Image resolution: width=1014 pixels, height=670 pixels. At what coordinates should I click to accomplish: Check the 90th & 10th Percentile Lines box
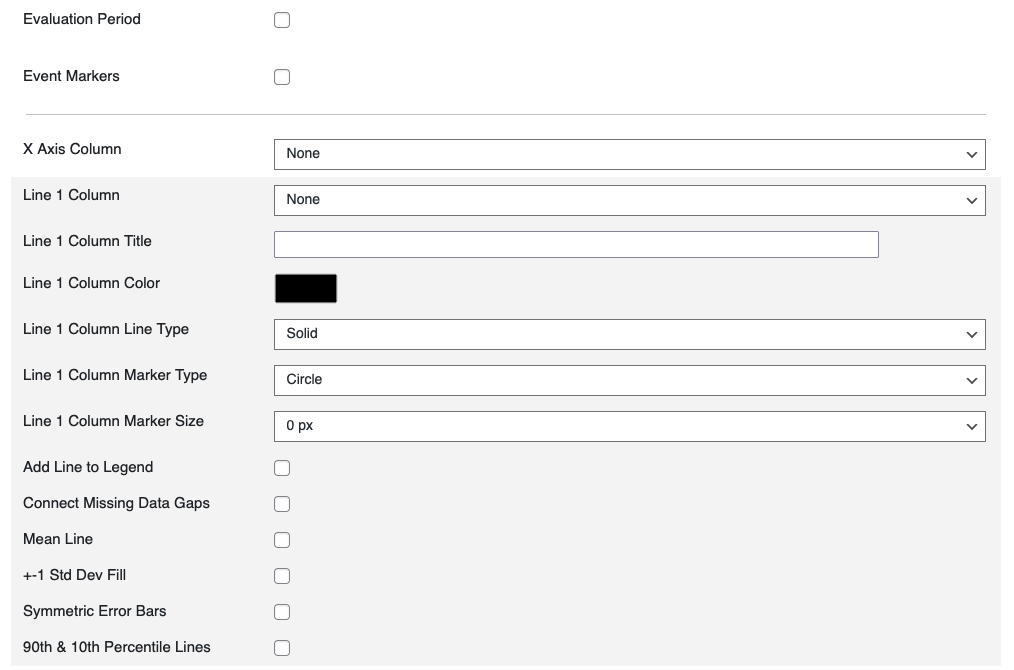[281, 647]
